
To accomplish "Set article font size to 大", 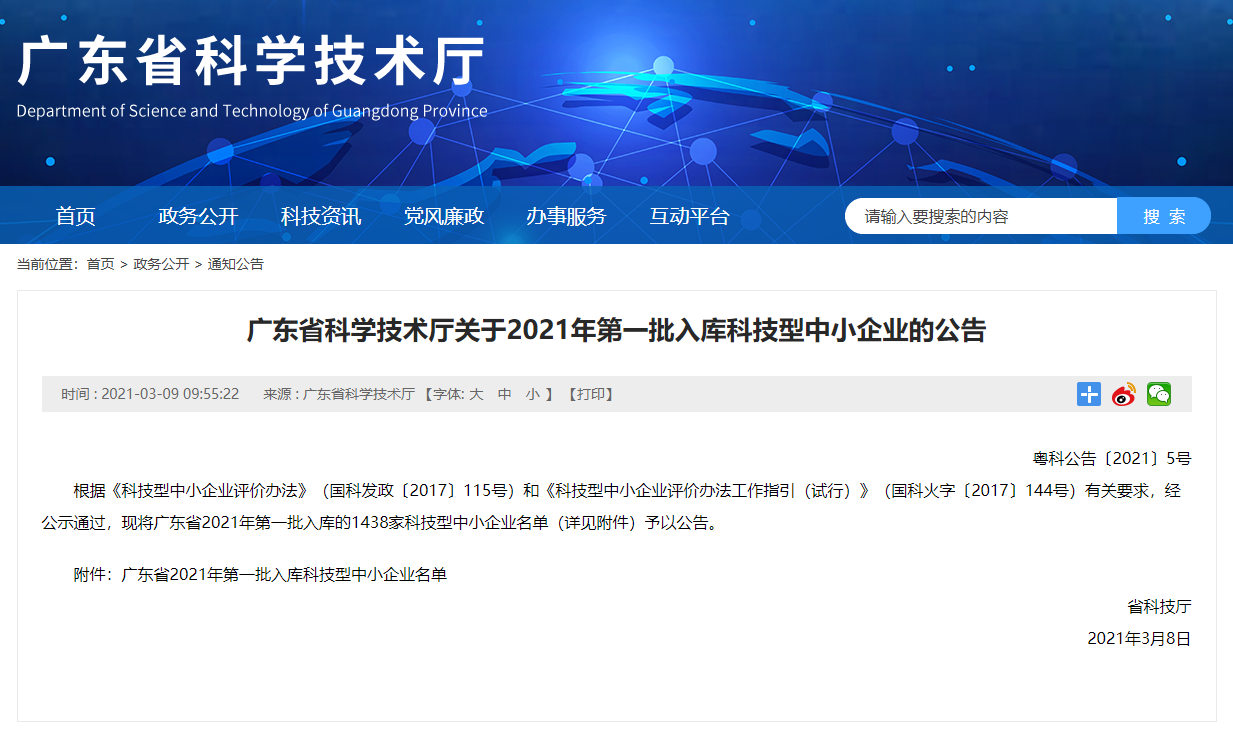I will tap(476, 394).
